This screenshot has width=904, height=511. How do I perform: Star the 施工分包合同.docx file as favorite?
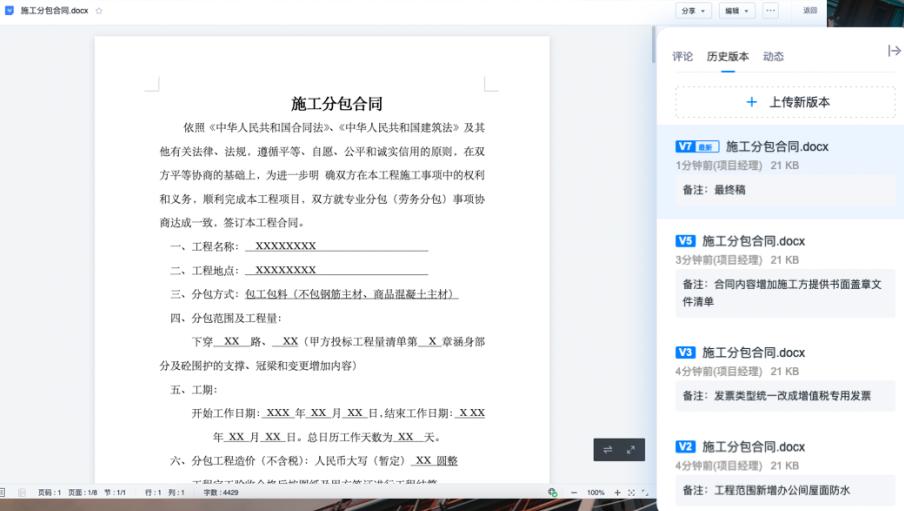tap(99, 10)
